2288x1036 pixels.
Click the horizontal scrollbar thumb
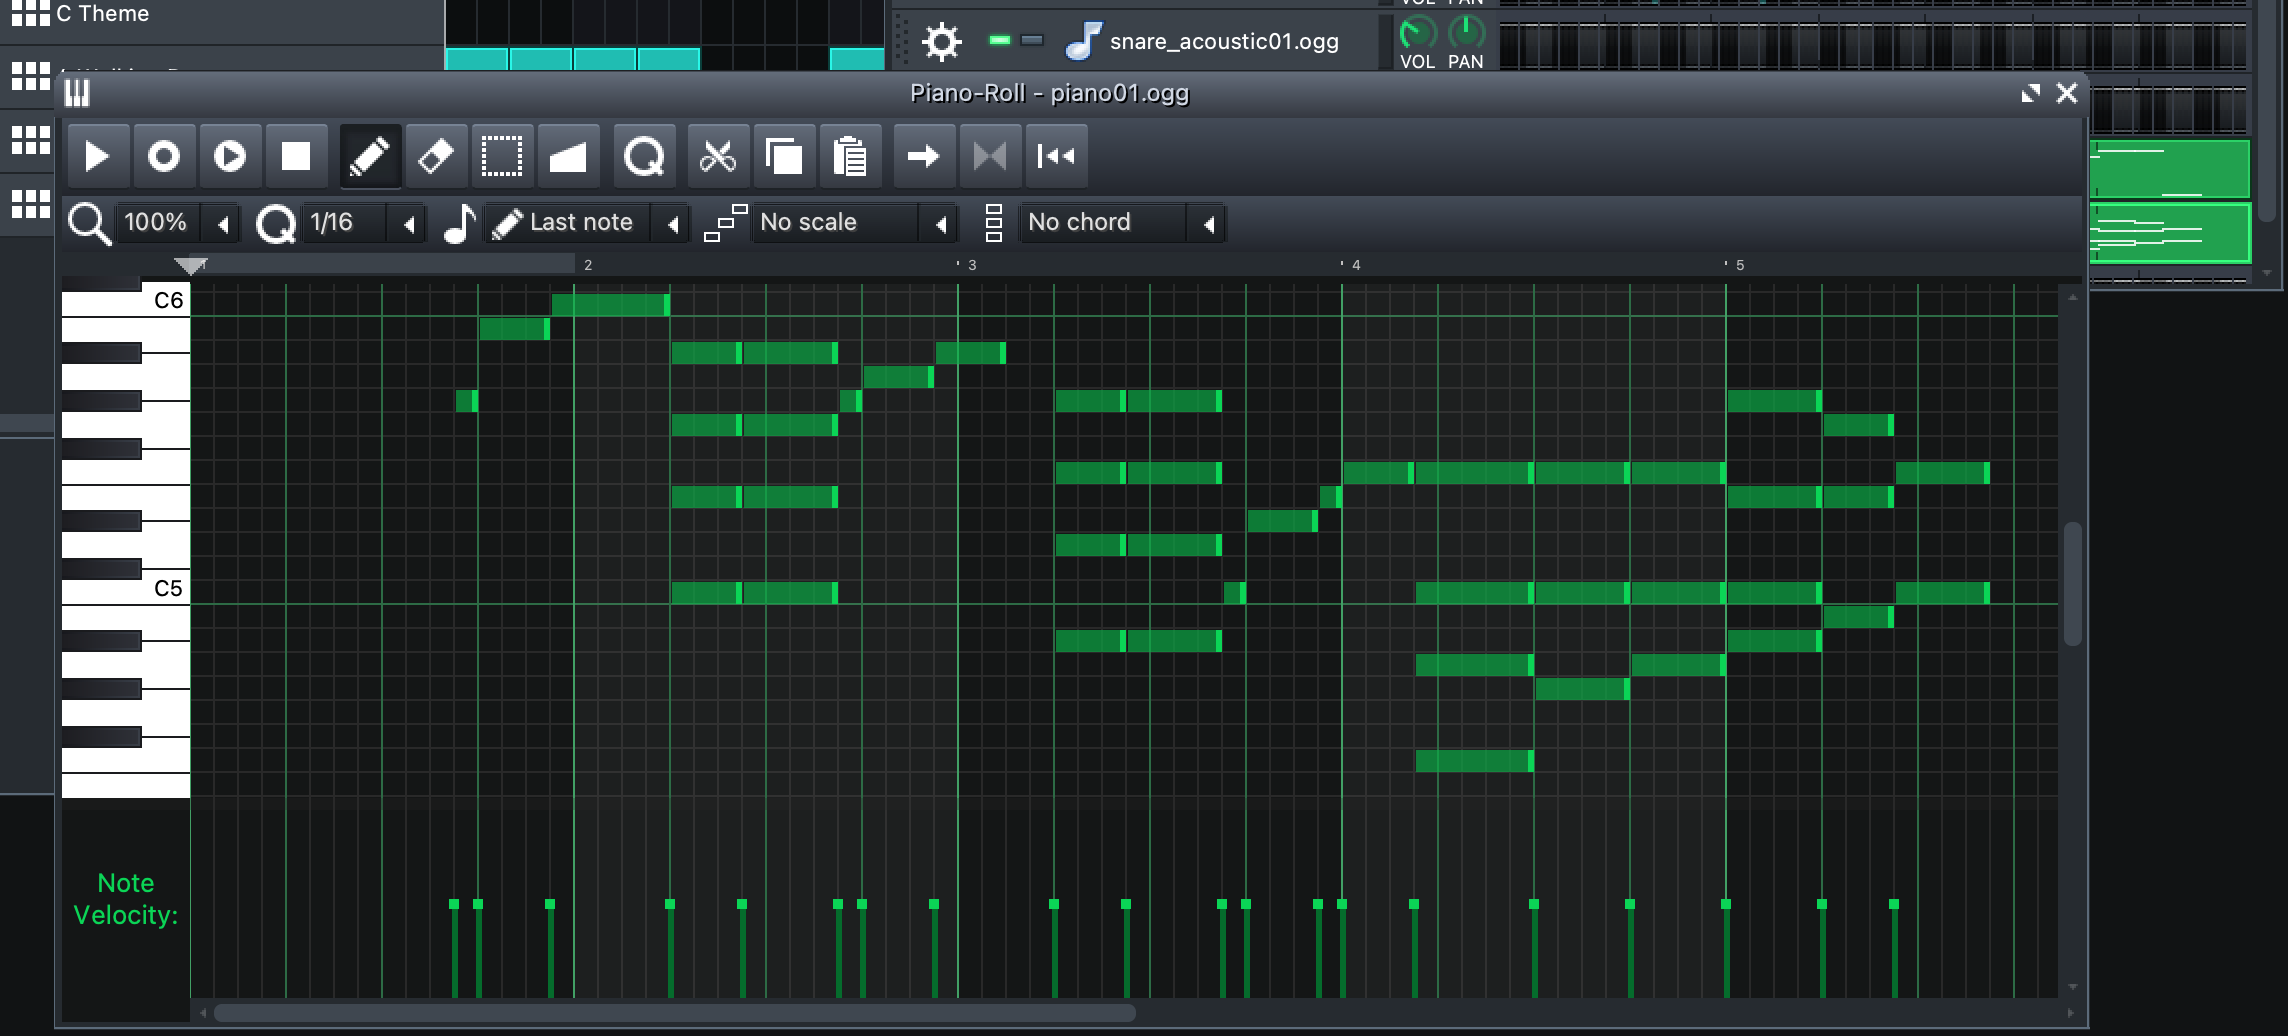pyautogui.click(x=675, y=1013)
